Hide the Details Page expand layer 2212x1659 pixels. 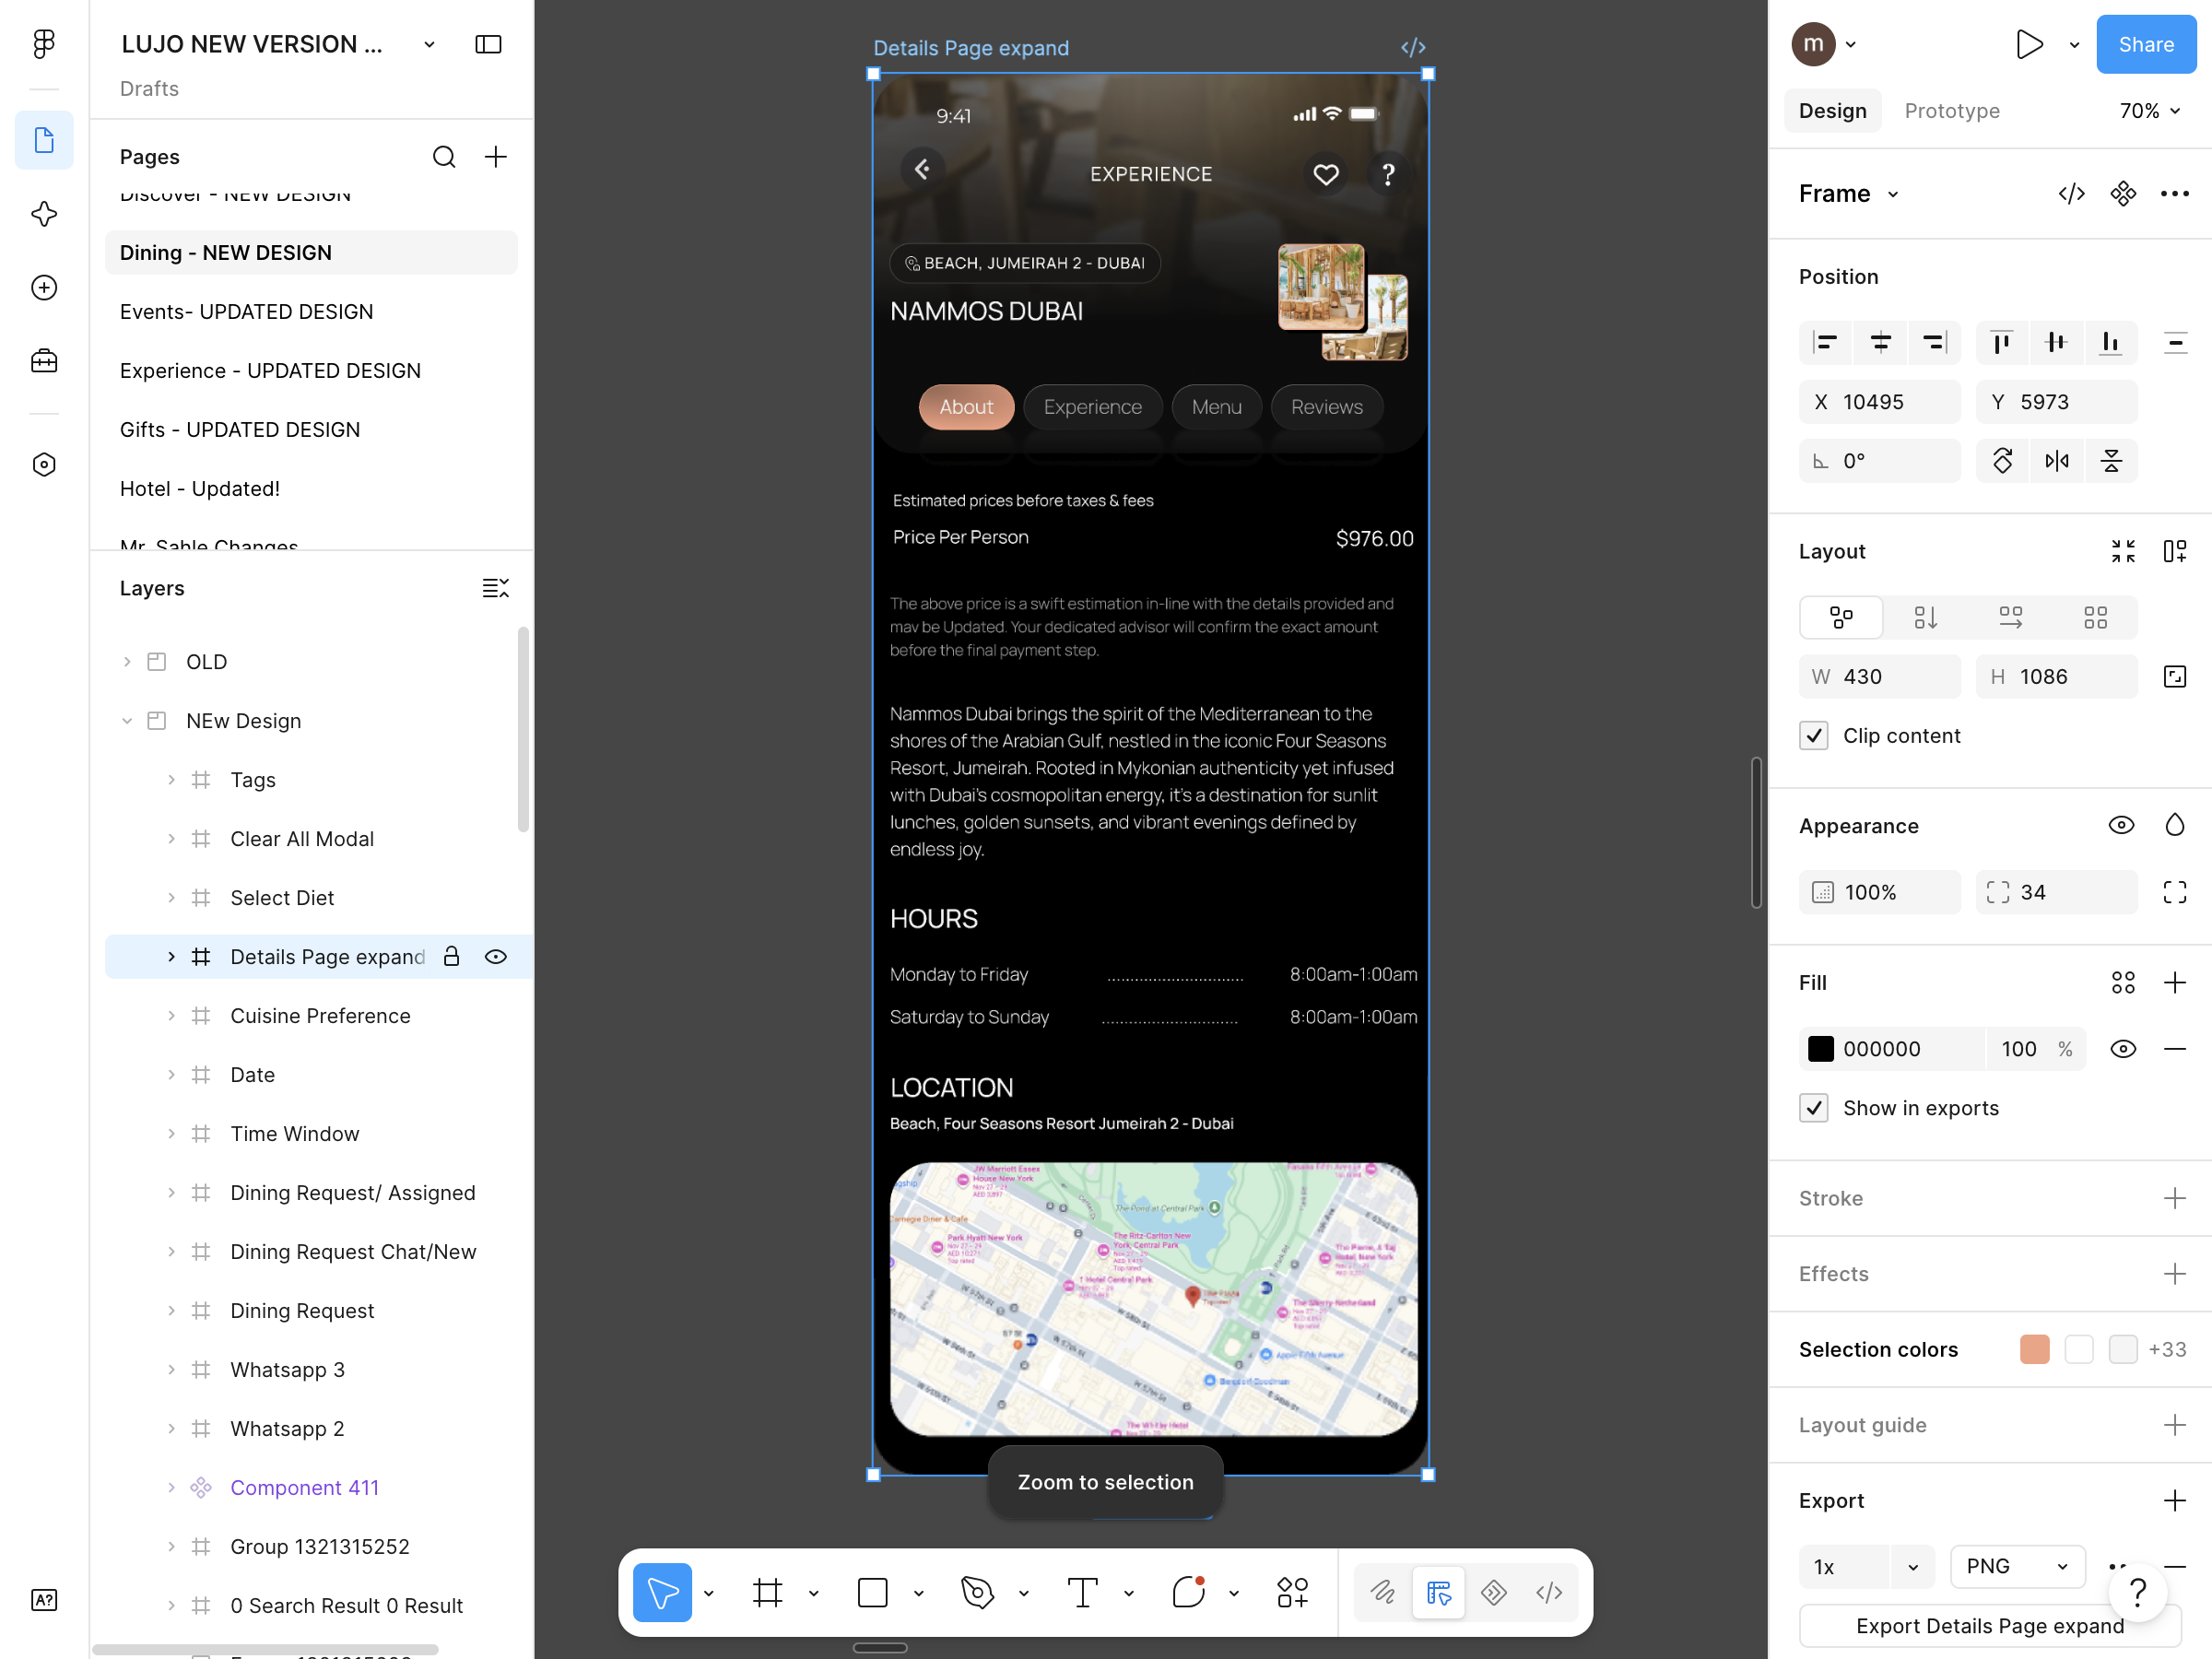(496, 957)
